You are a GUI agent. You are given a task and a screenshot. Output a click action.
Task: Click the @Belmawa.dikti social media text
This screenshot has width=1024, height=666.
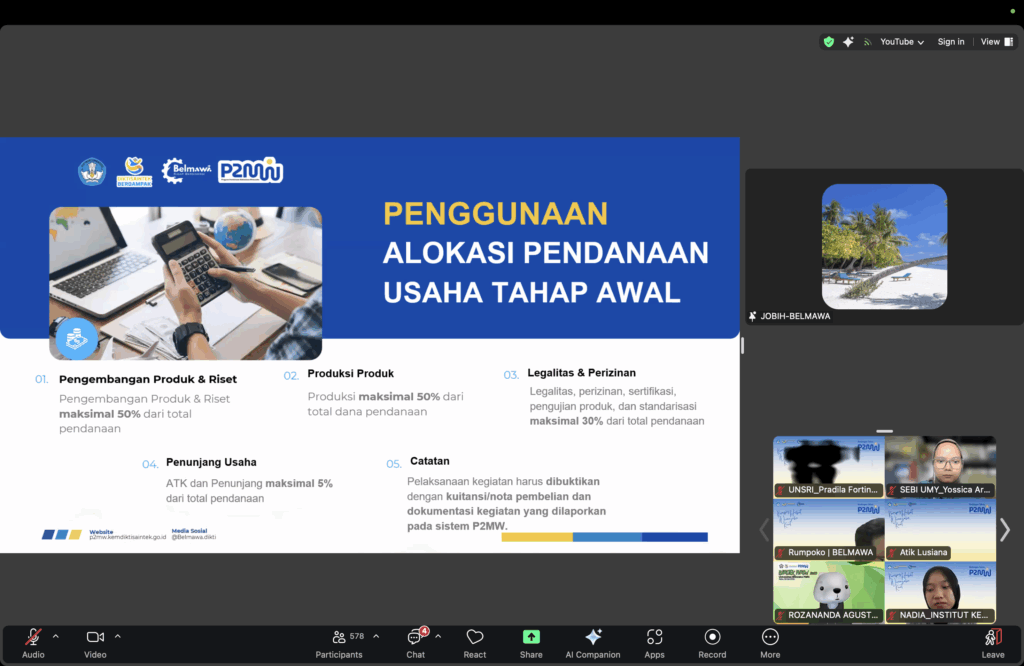click(x=193, y=537)
